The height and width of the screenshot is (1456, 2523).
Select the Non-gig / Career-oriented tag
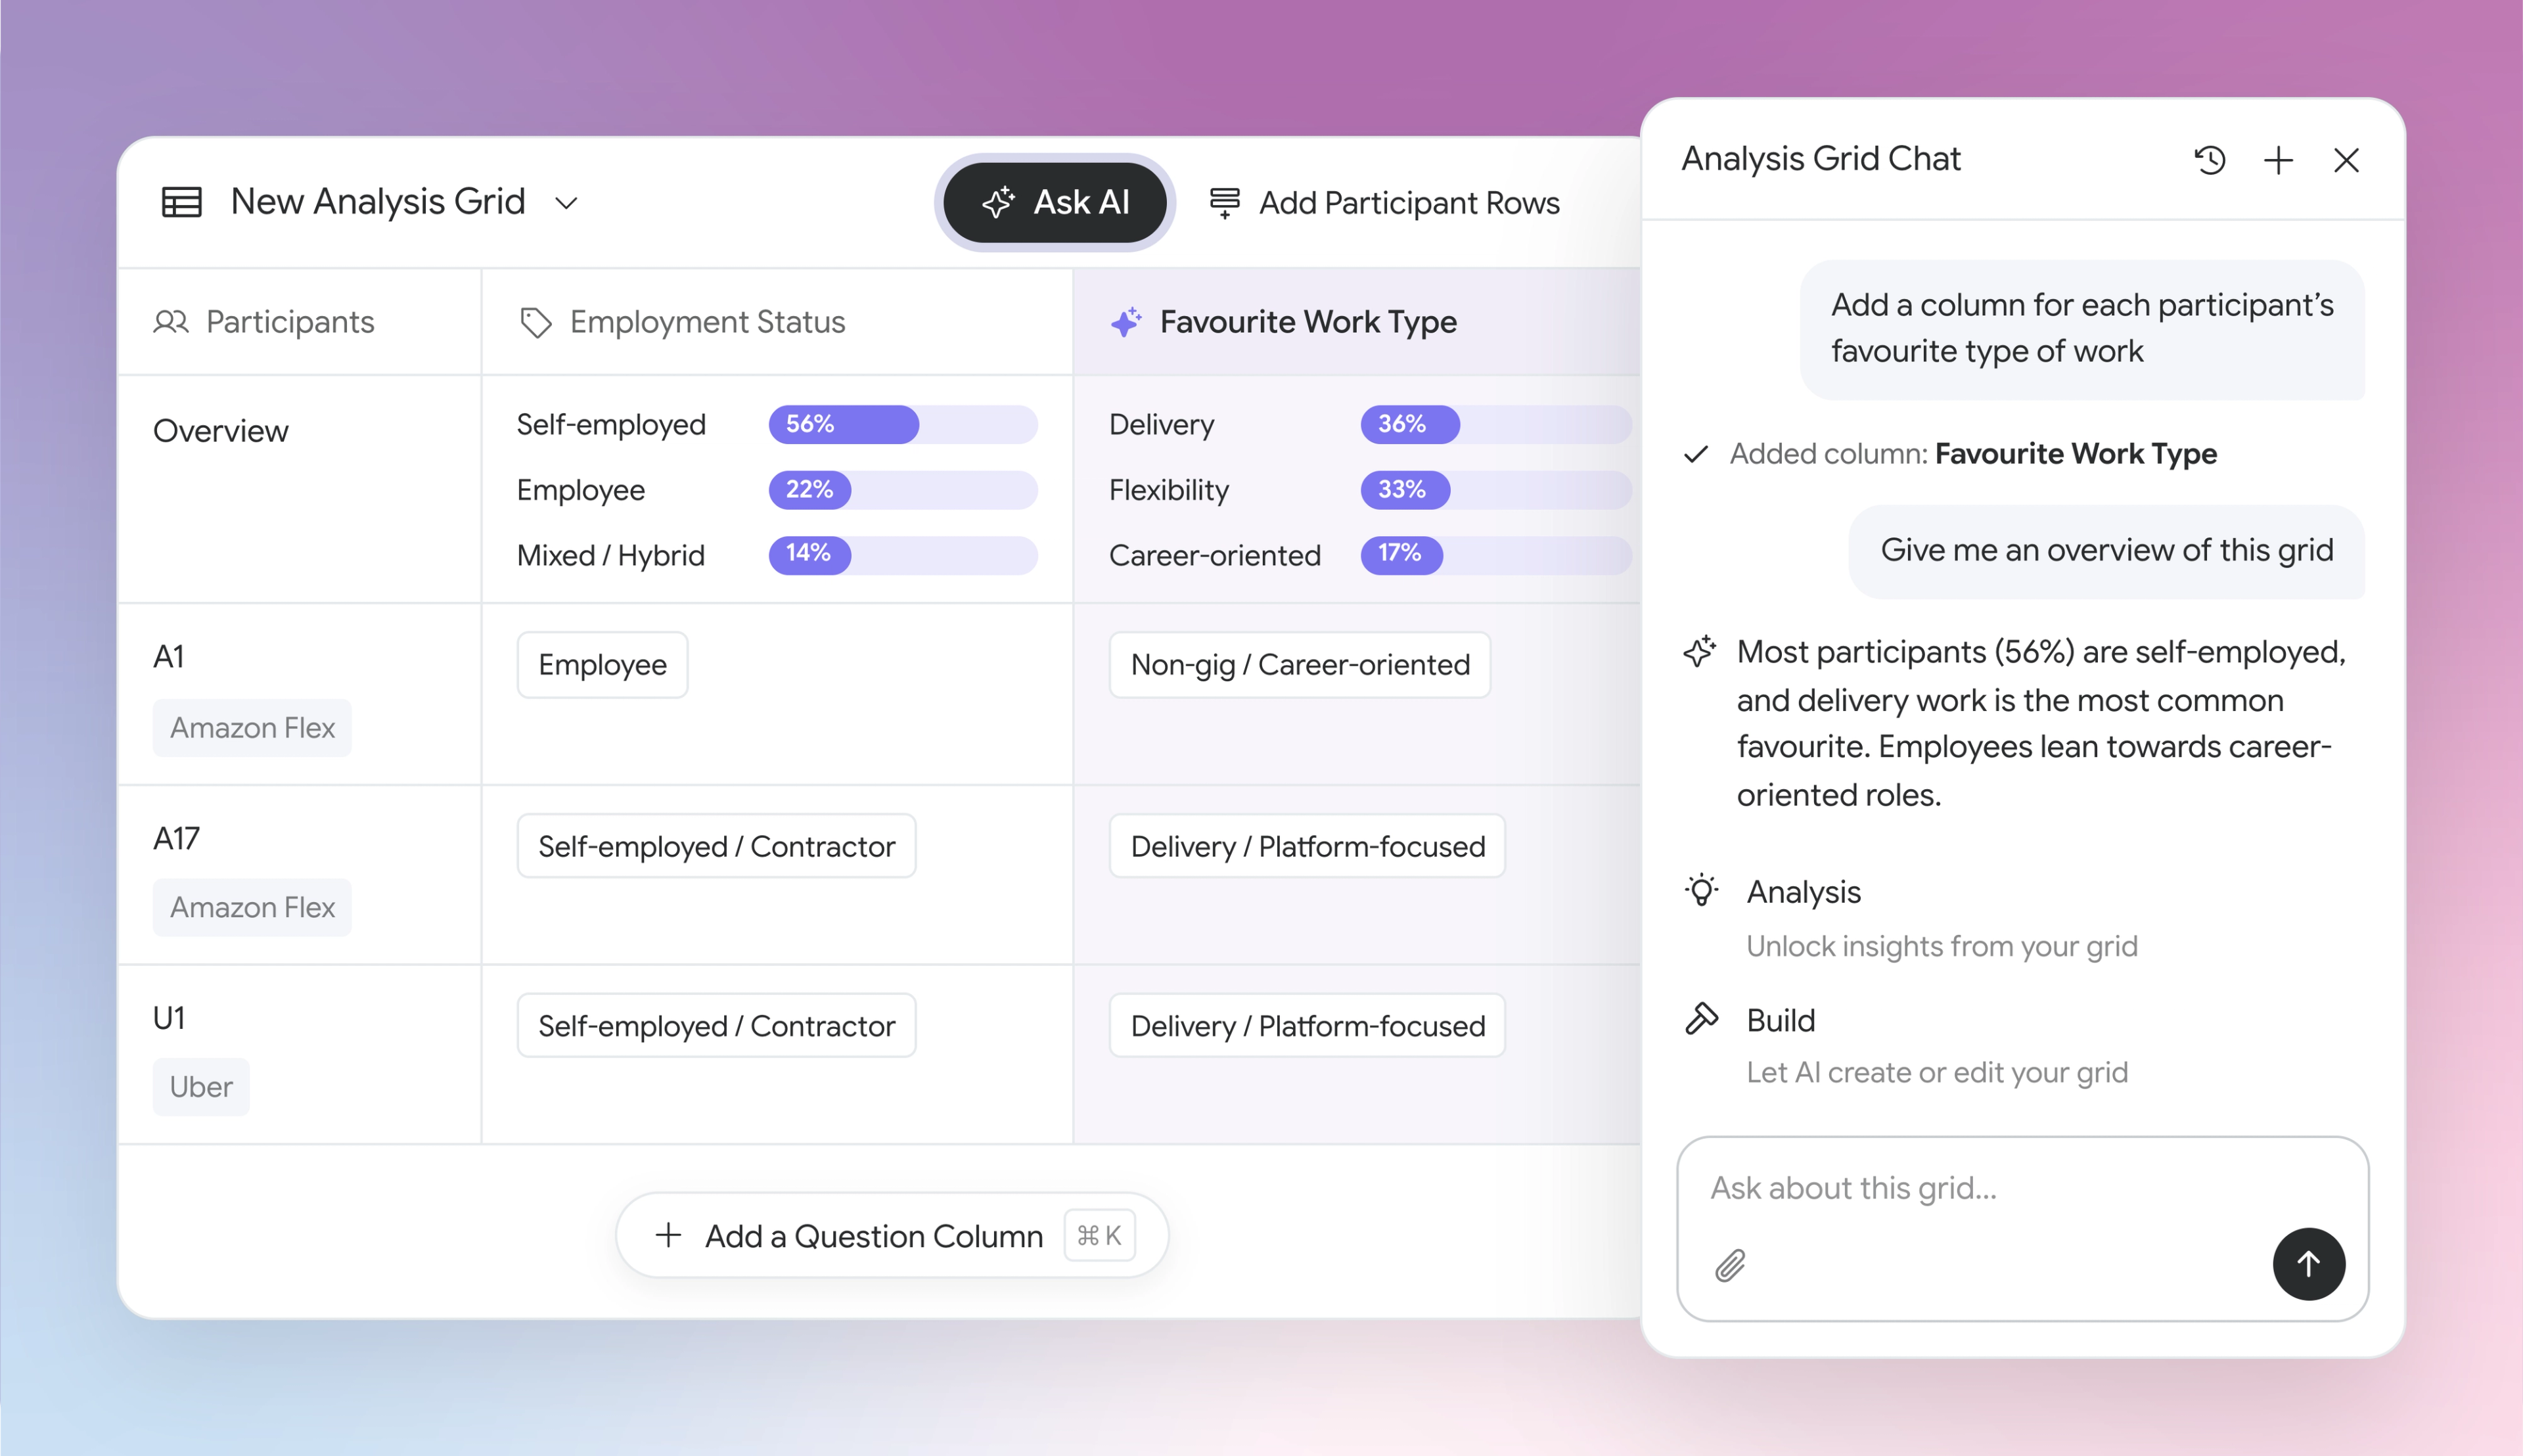click(1300, 665)
